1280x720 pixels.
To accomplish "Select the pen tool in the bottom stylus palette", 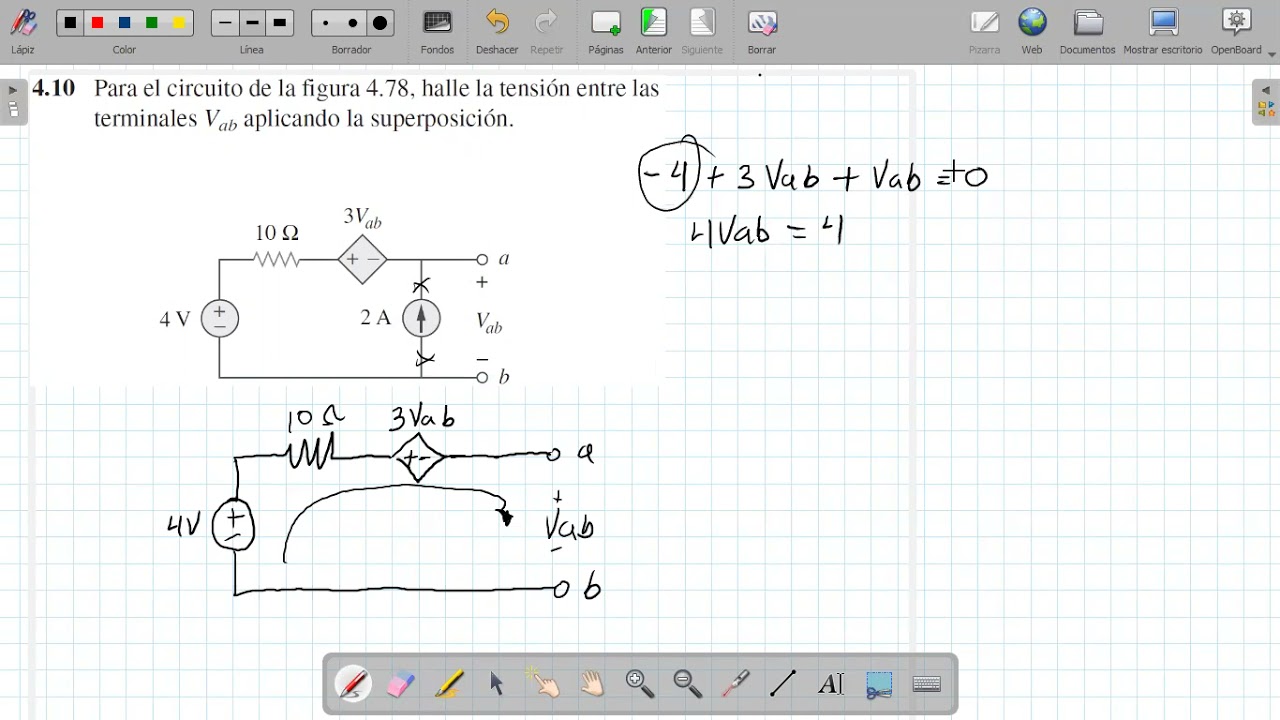I will tap(353, 684).
